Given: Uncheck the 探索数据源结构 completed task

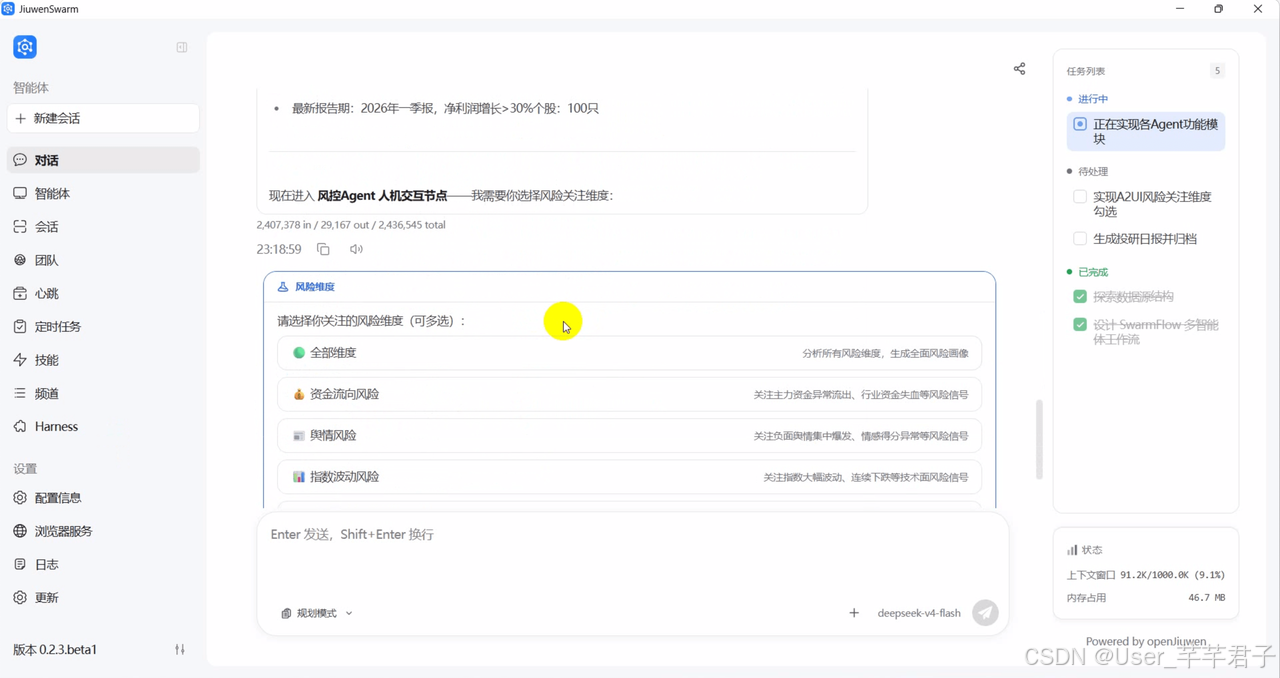Looking at the screenshot, I should (x=1080, y=296).
